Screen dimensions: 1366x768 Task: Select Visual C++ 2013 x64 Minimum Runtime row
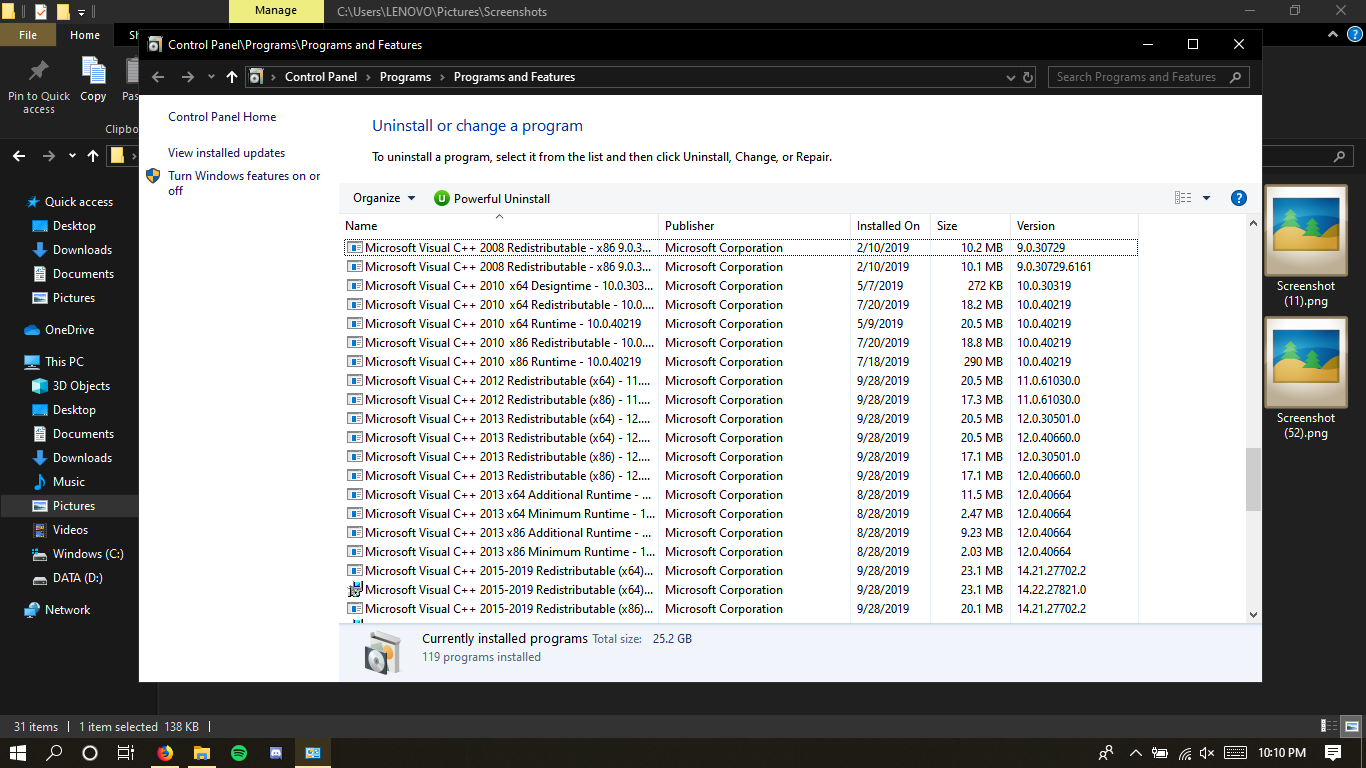coord(741,514)
